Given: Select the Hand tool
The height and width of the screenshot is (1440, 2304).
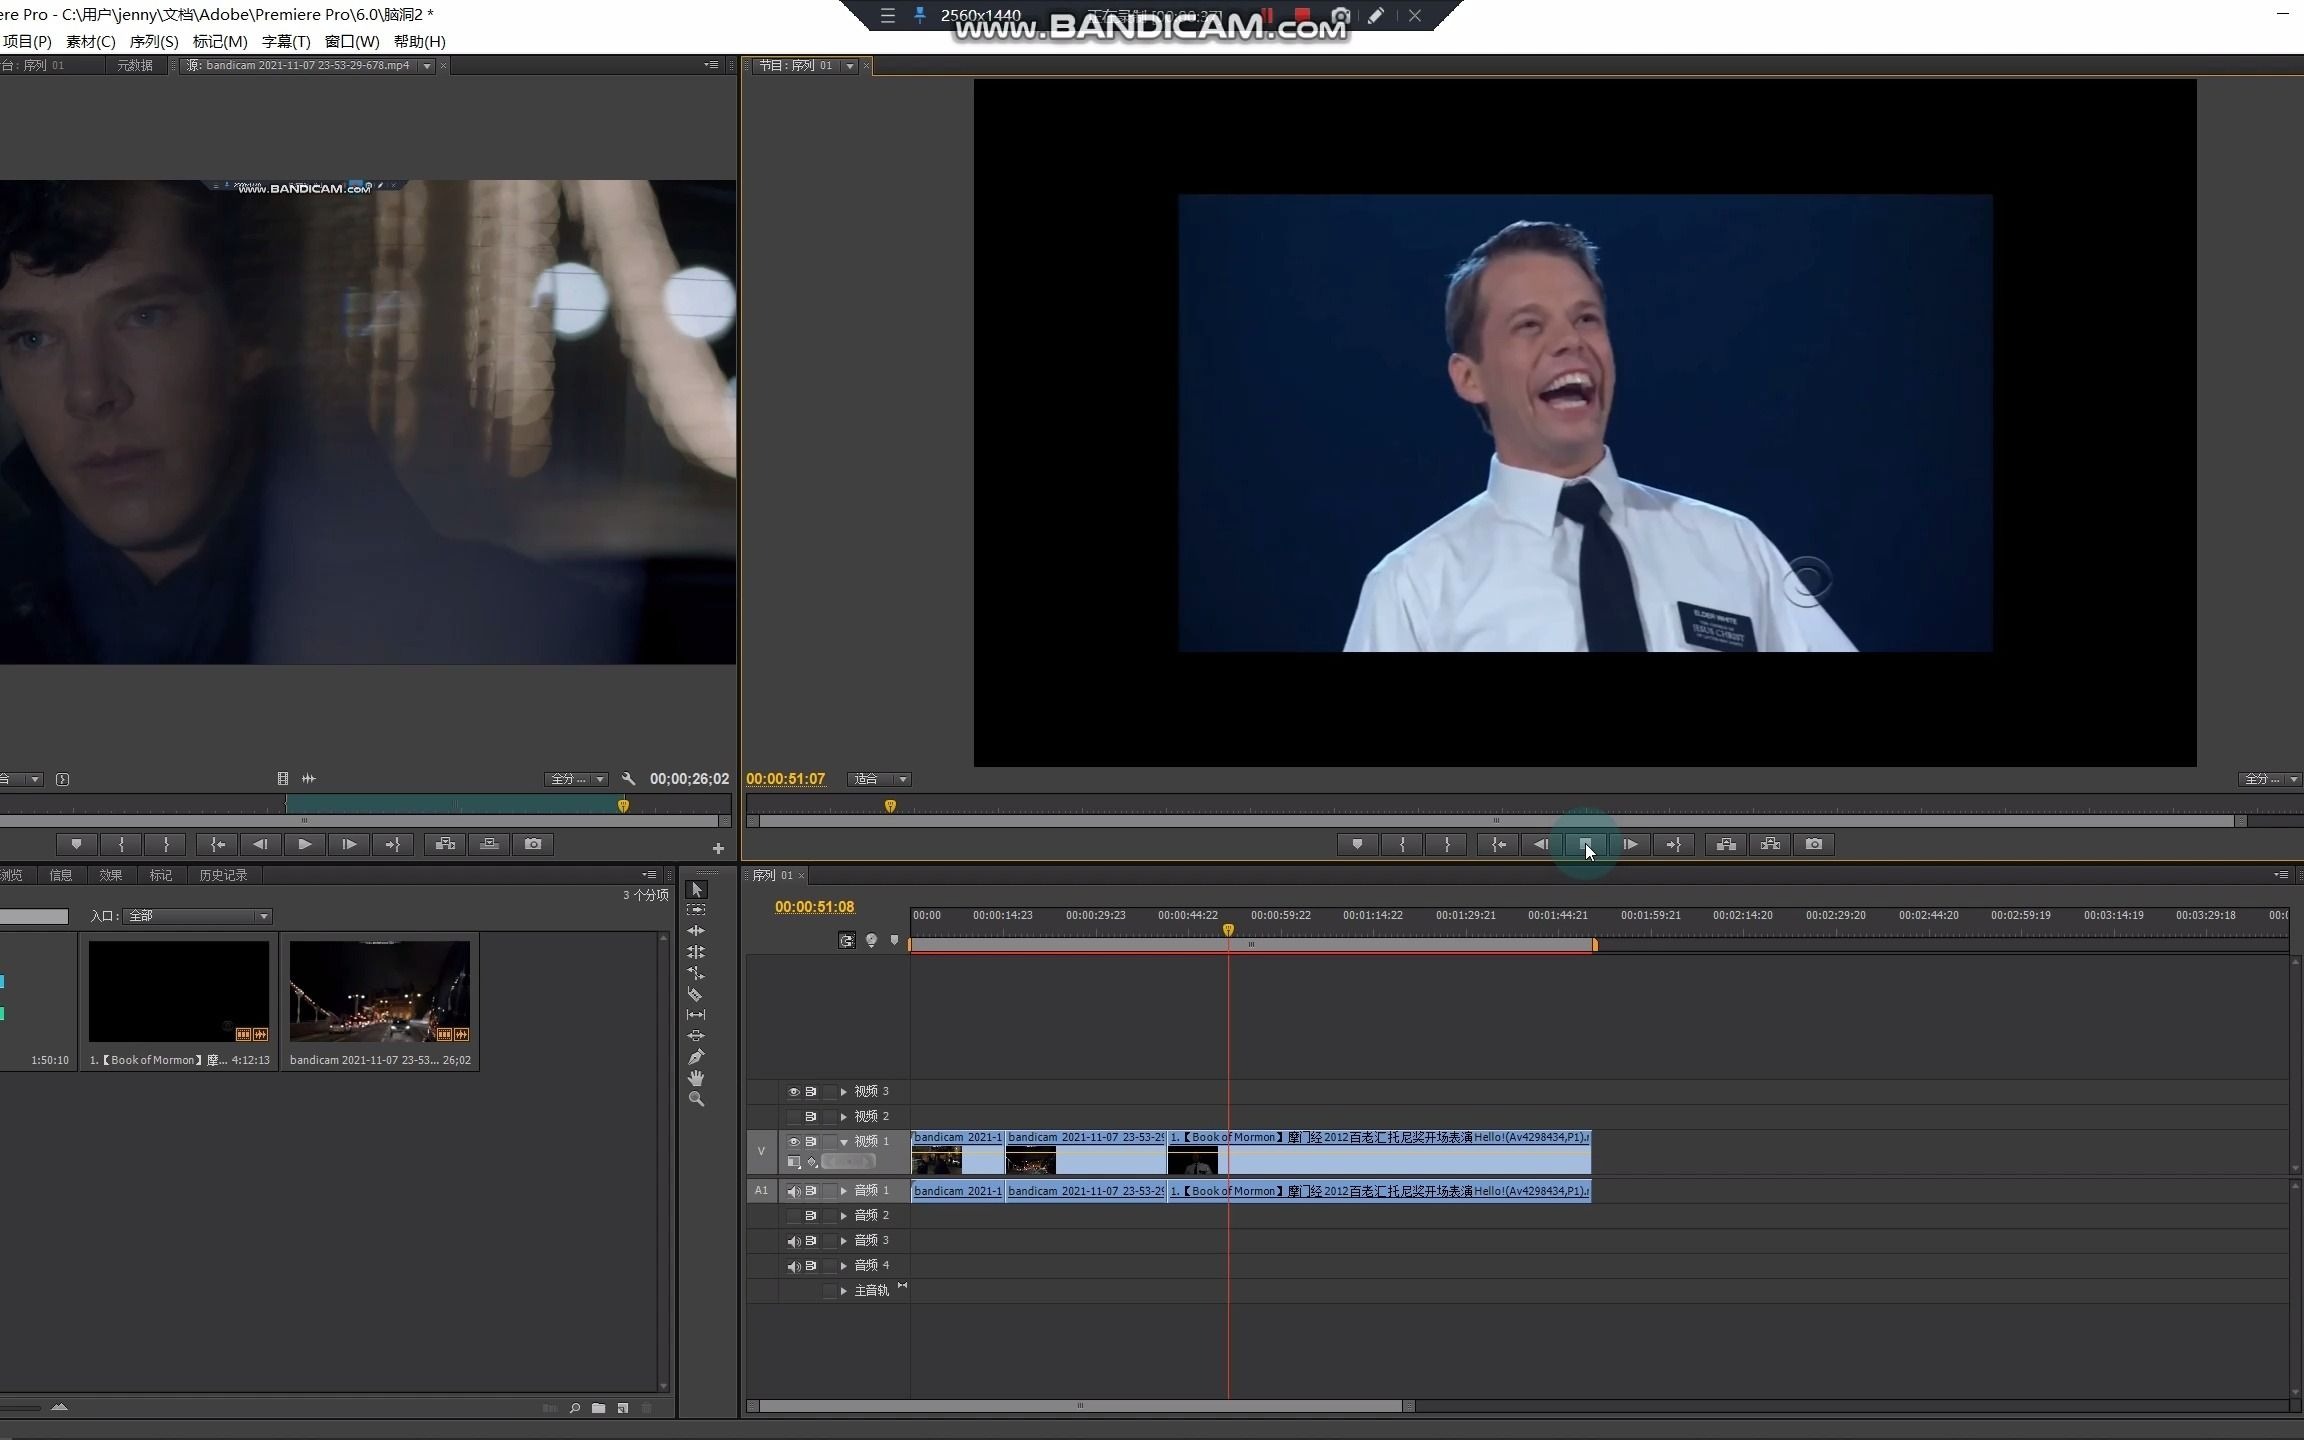Looking at the screenshot, I should (x=696, y=1078).
